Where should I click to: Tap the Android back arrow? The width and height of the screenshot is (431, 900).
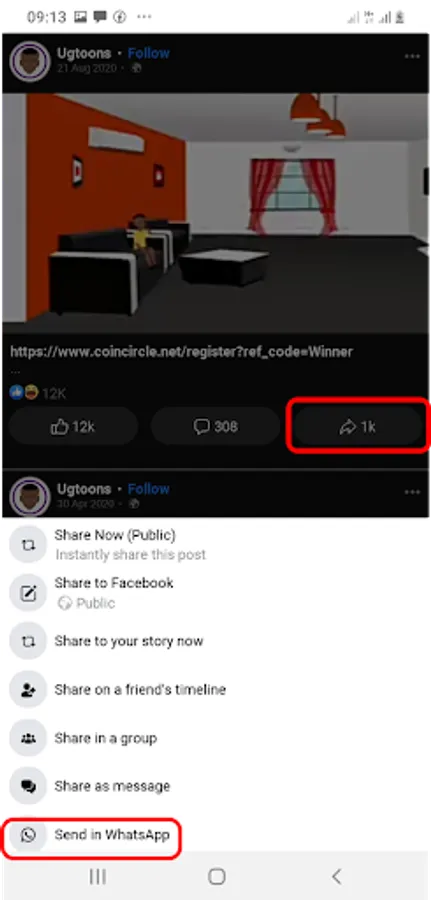coord(337,876)
